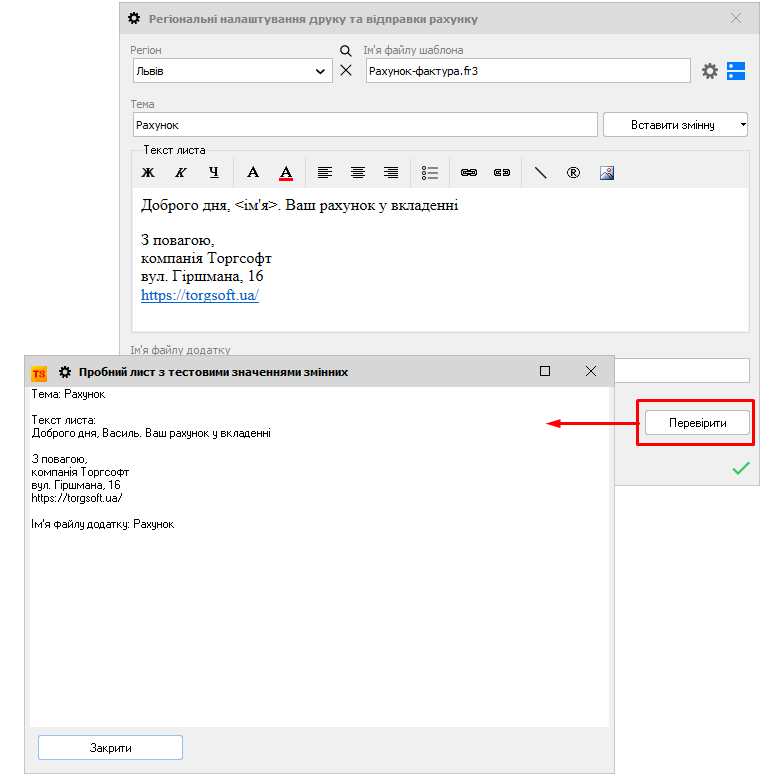Image resolution: width=762 pixels, height=775 pixels.
Task: Open the Вставити змінну dropdown
Action: pyautogui.click(x=675, y=124)
